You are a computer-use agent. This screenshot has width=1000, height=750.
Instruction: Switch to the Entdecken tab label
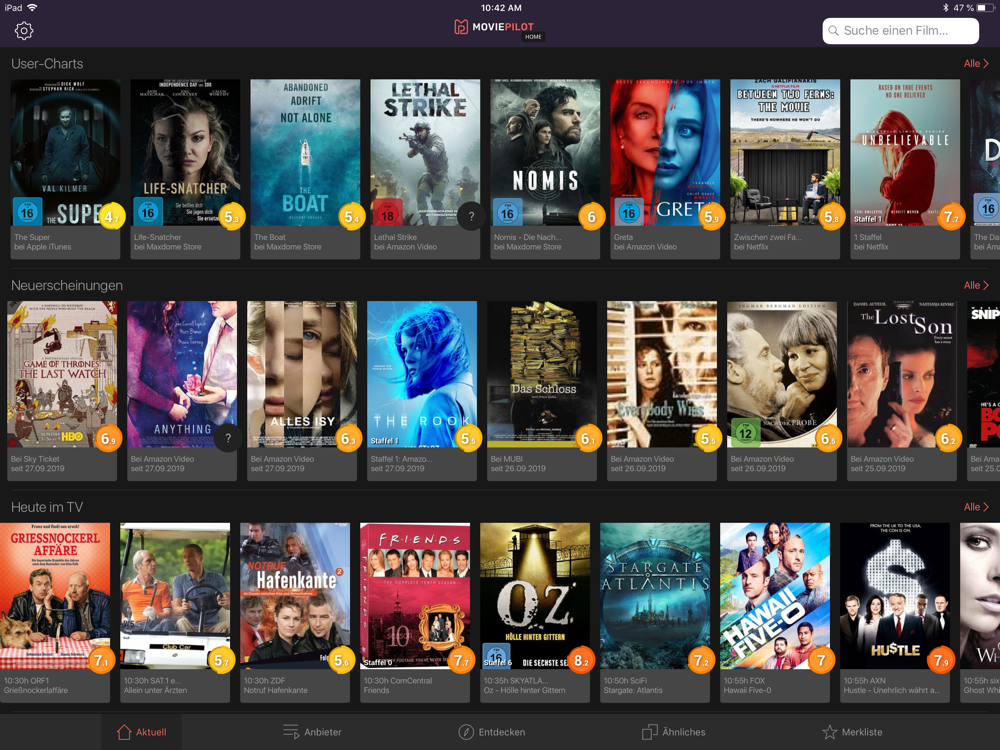click(502, 732)
